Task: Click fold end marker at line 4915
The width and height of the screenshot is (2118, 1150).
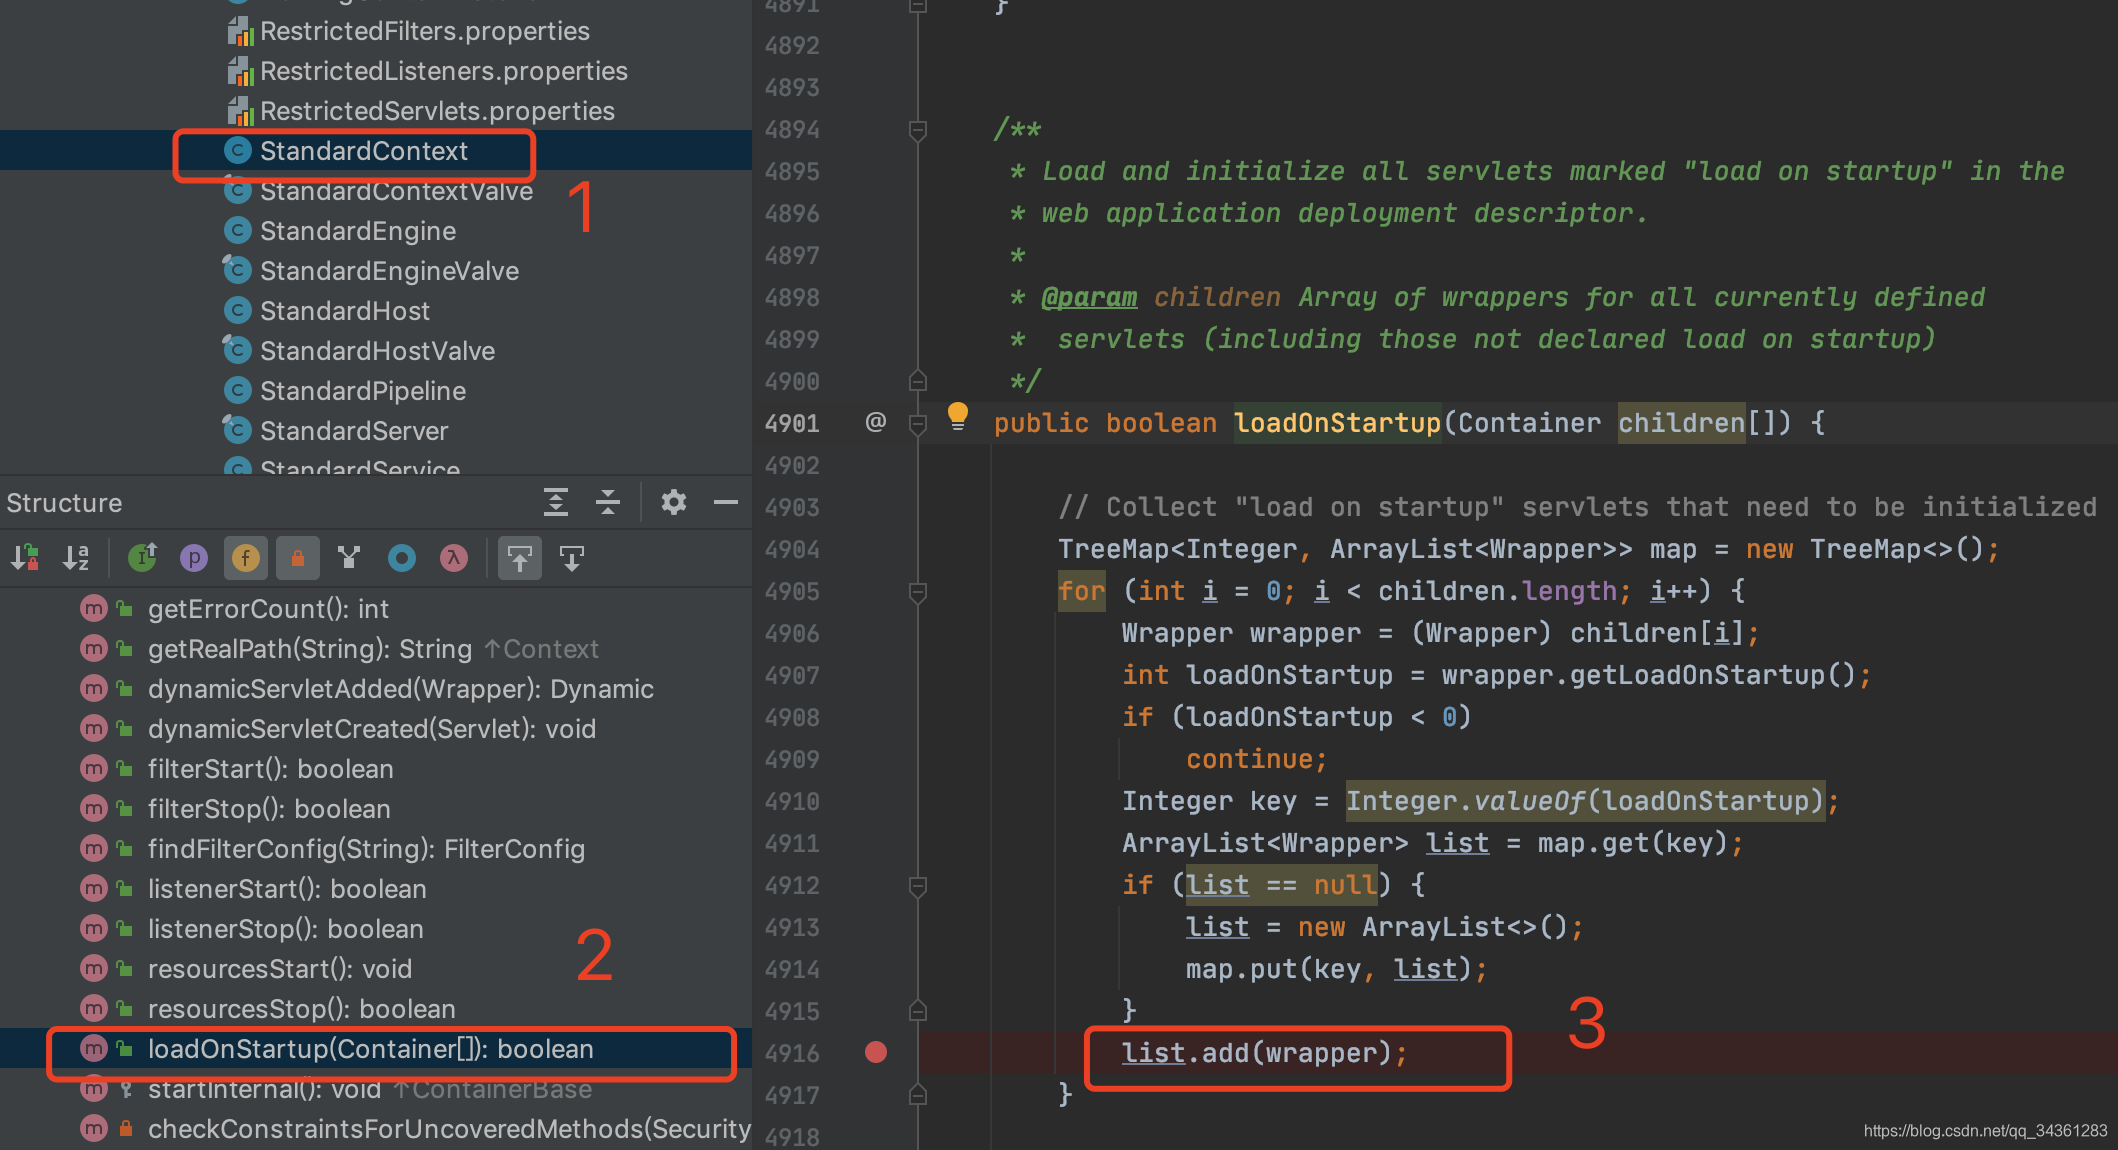Action: point(918,1011)
